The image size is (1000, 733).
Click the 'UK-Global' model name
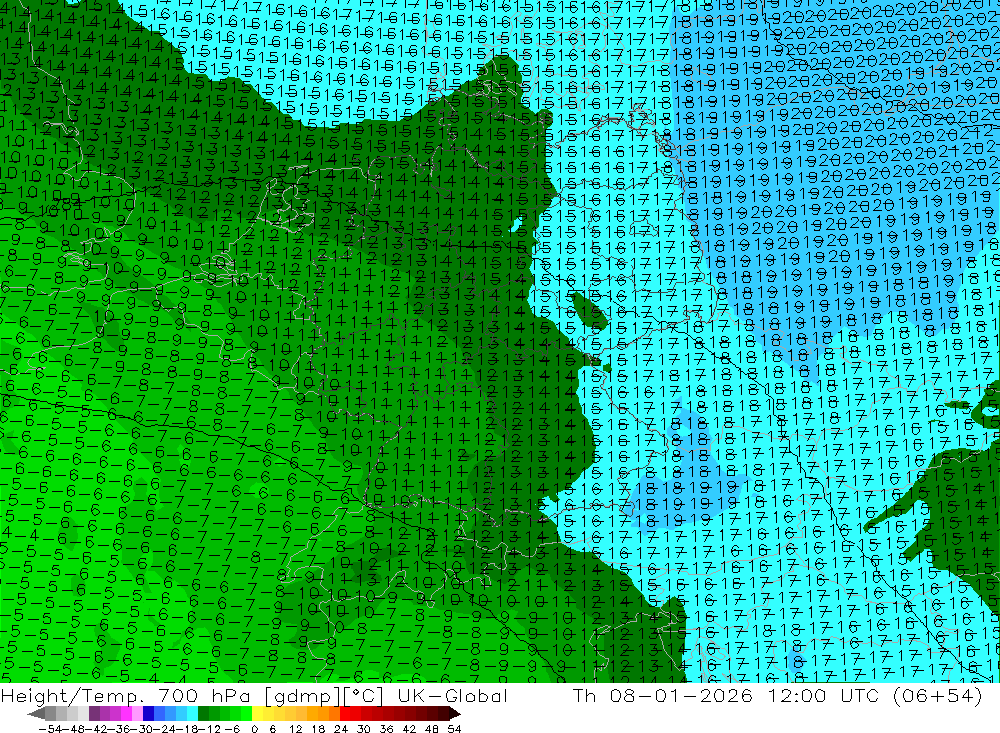click(452, 696)
